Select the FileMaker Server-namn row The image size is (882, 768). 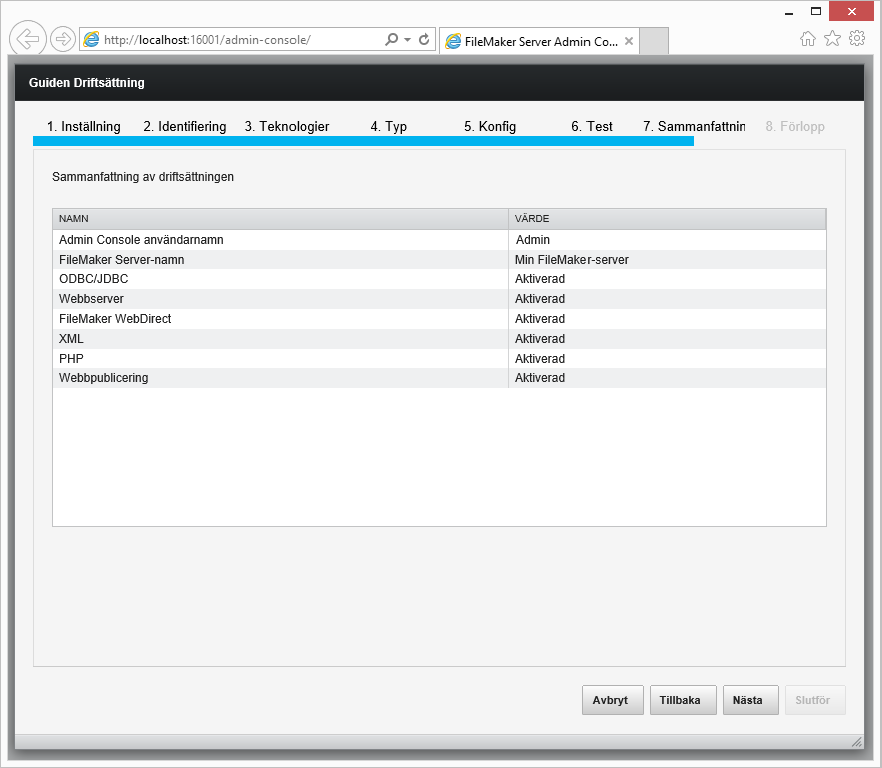[x=439, y=259]
